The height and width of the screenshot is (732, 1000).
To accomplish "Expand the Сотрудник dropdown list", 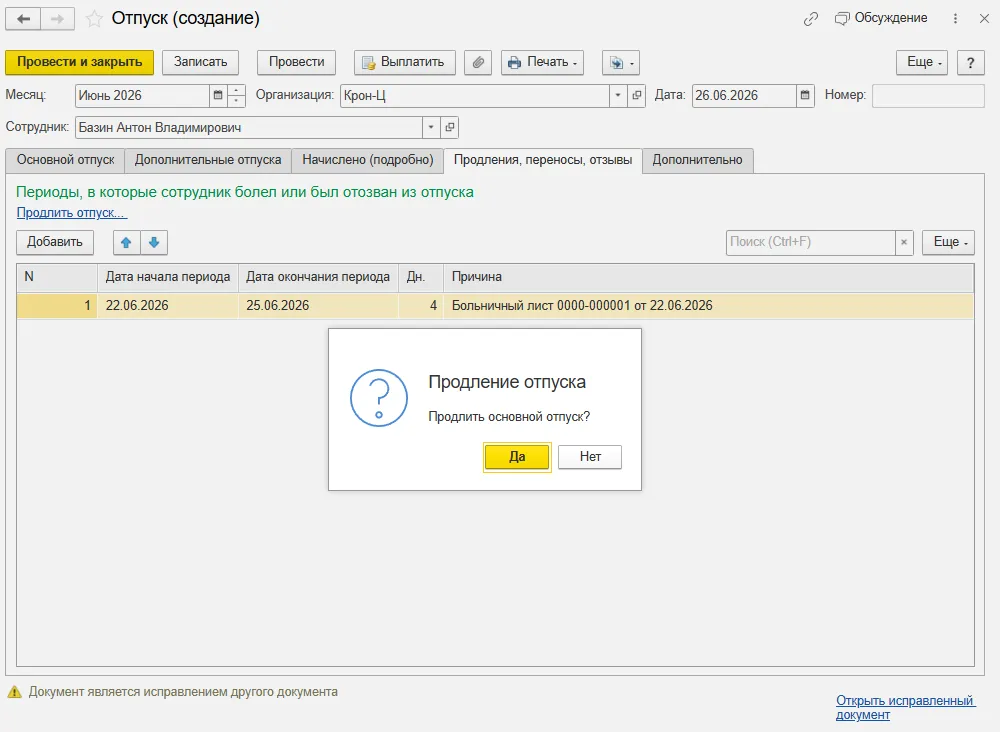I will [x=431, y=128].
